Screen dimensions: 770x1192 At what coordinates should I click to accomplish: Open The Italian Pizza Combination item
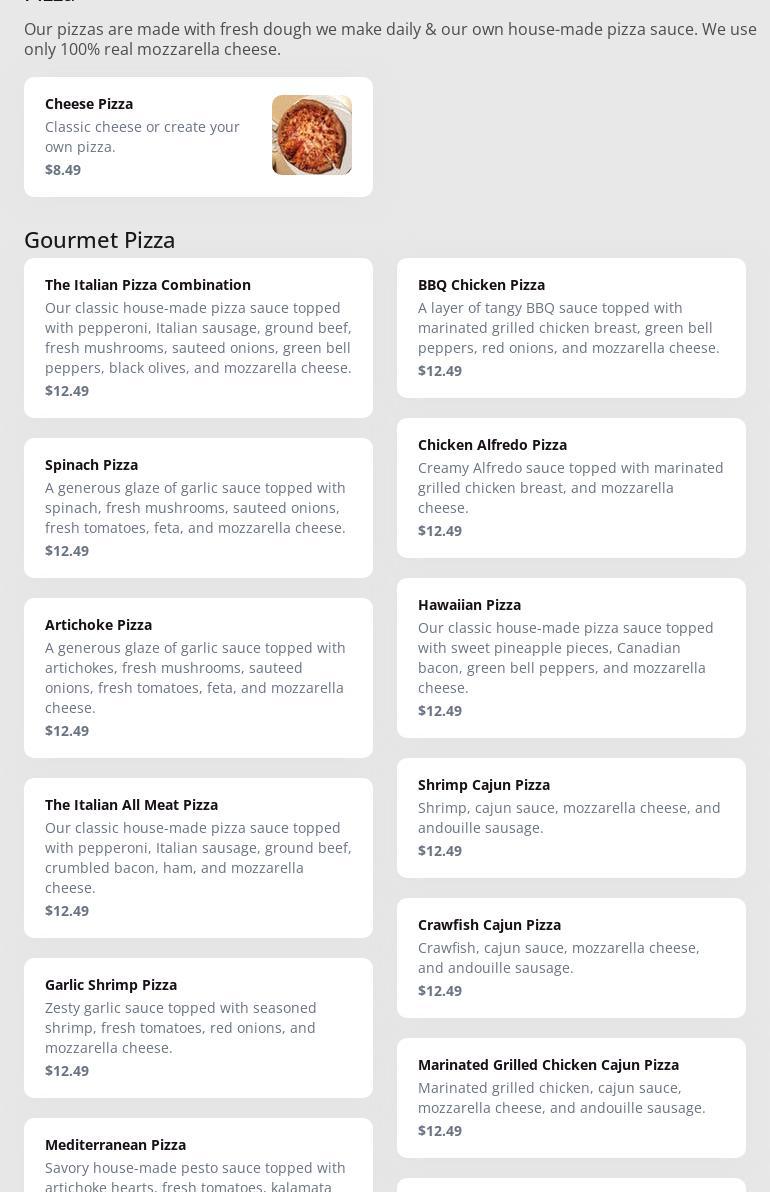tap(198, 338)
